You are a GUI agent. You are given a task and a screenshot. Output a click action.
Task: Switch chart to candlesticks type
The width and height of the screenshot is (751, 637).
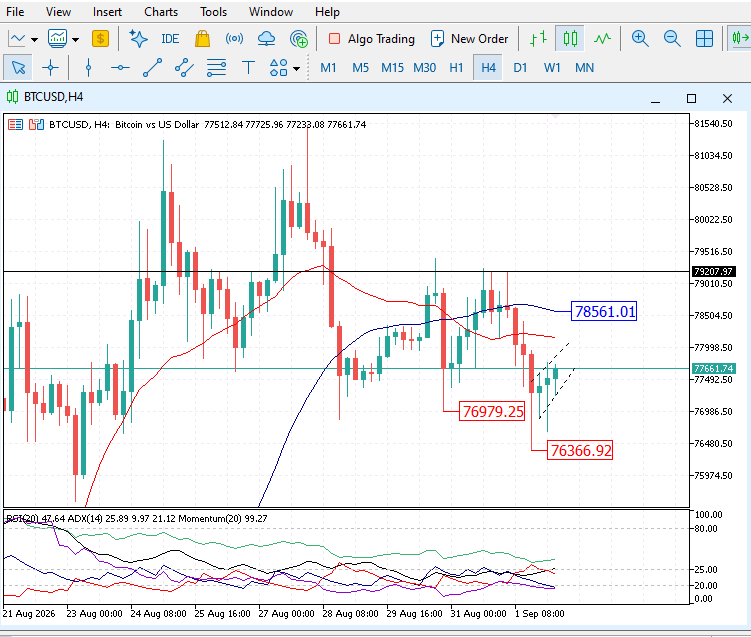coord(570,39)
